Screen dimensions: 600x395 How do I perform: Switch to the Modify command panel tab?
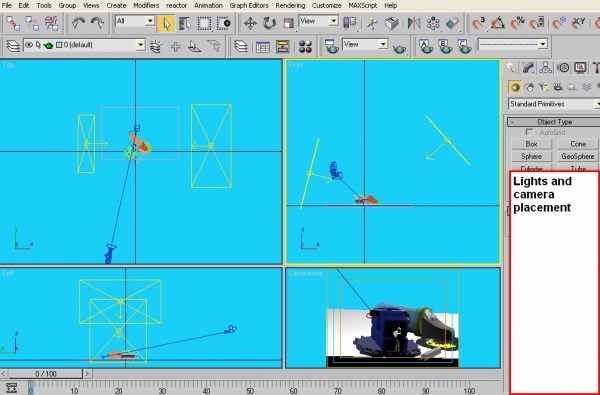(x=528, y=68)
